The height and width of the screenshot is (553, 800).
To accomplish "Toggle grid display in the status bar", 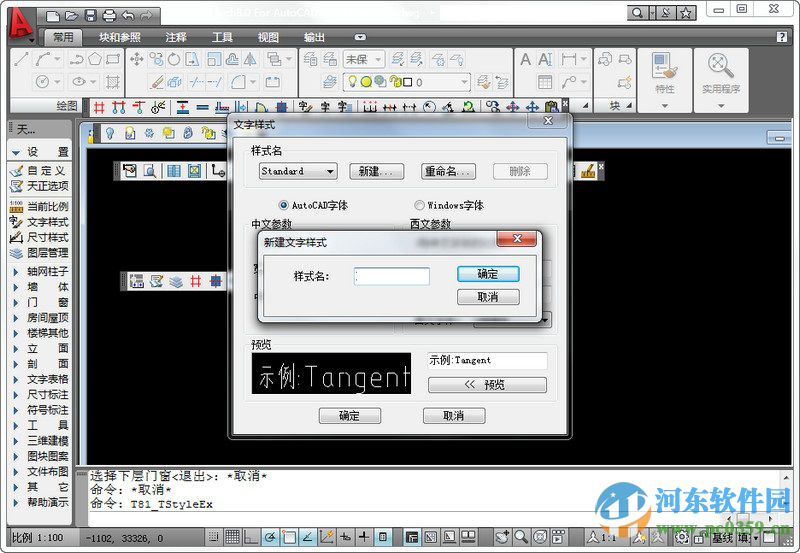I will (233, 537).
